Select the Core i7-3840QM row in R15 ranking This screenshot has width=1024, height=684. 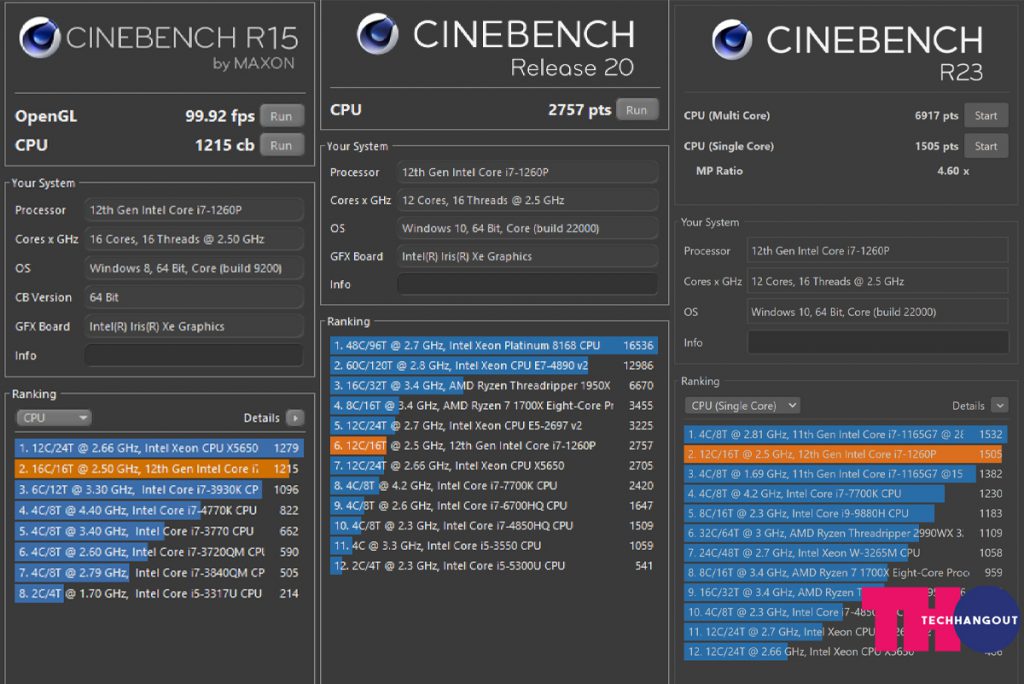[159, 573]
